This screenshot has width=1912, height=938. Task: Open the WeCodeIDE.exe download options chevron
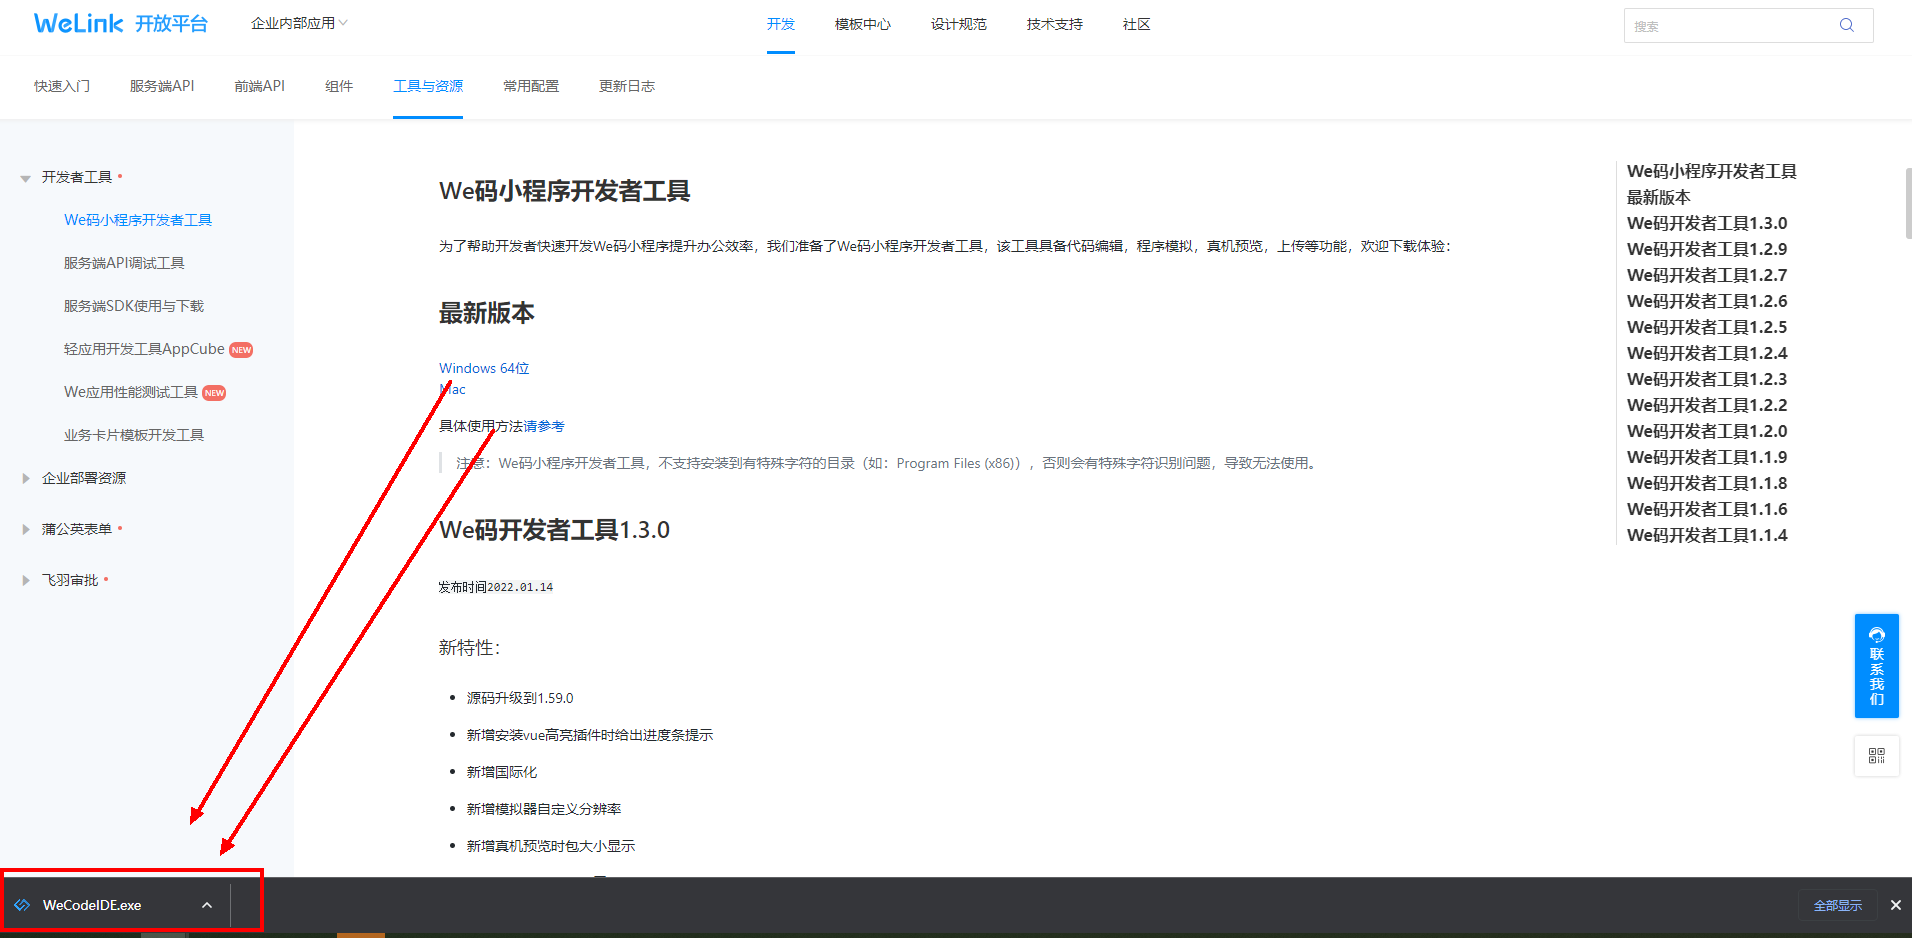pos(207,905)
